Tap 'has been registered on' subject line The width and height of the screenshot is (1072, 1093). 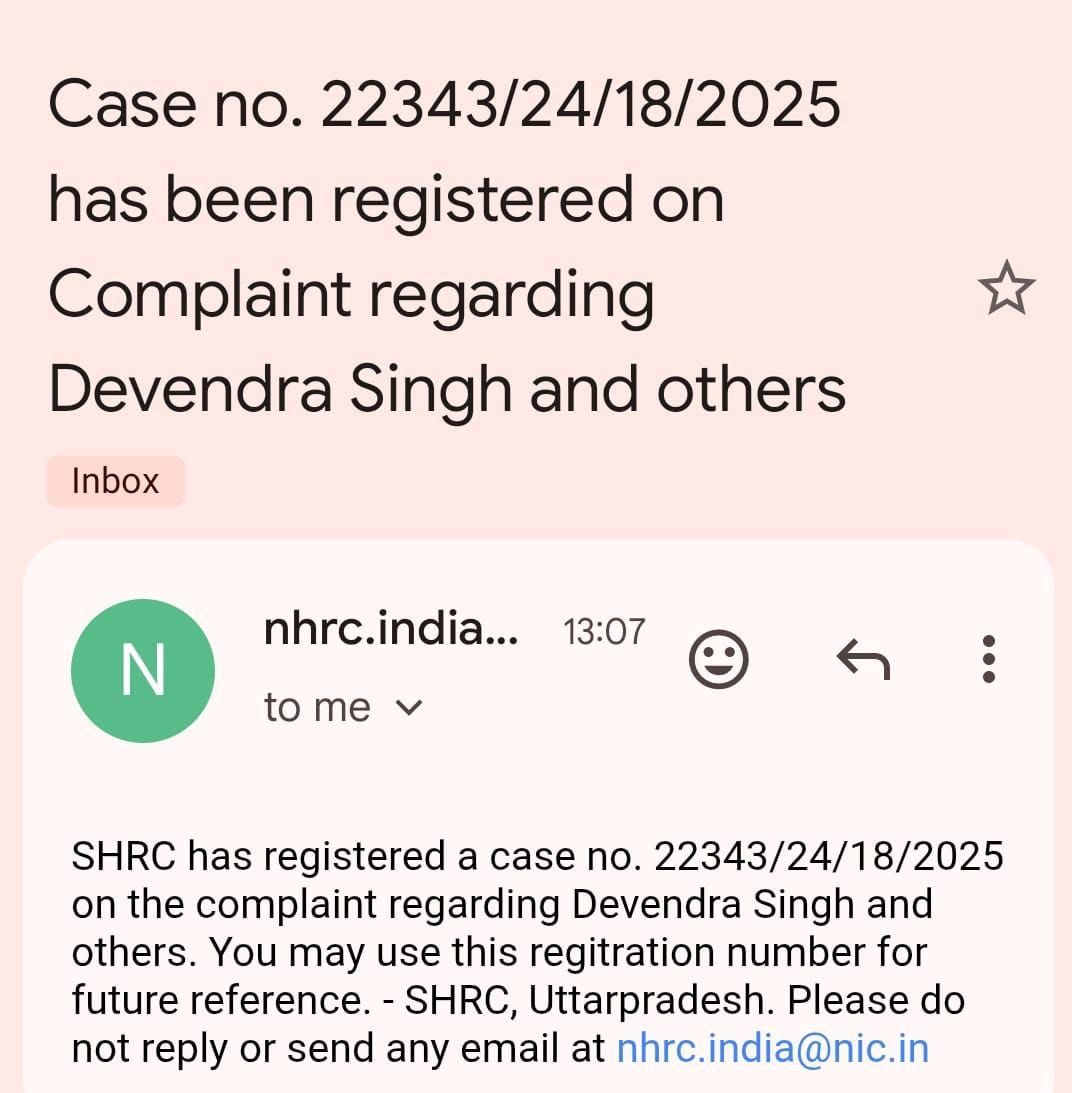coord(386,200)
